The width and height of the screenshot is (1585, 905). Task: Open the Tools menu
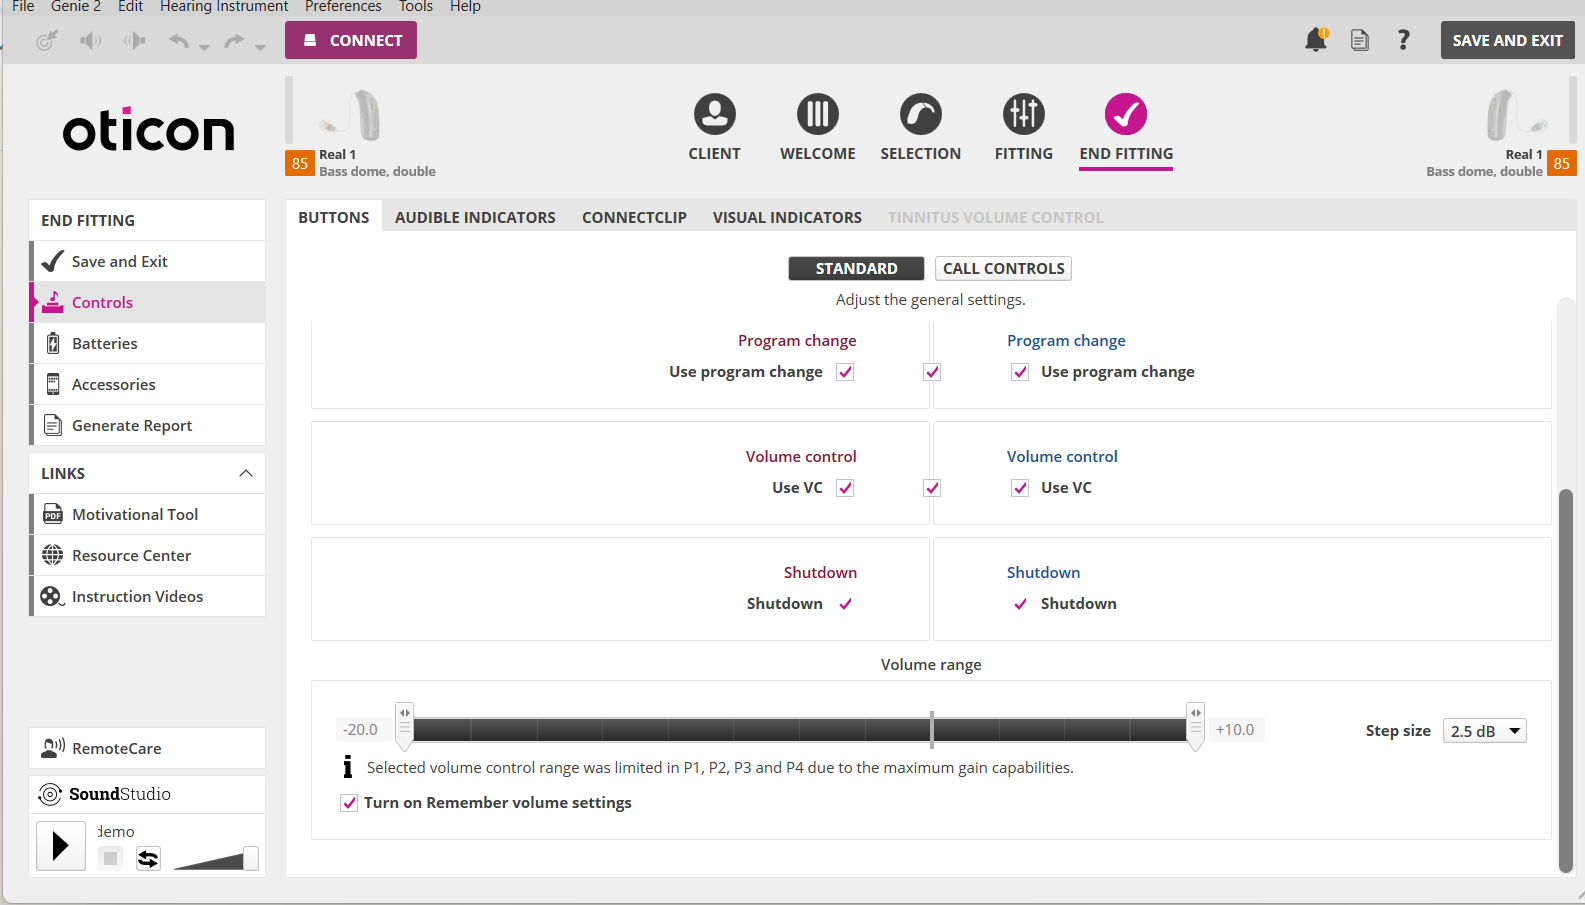416,7
